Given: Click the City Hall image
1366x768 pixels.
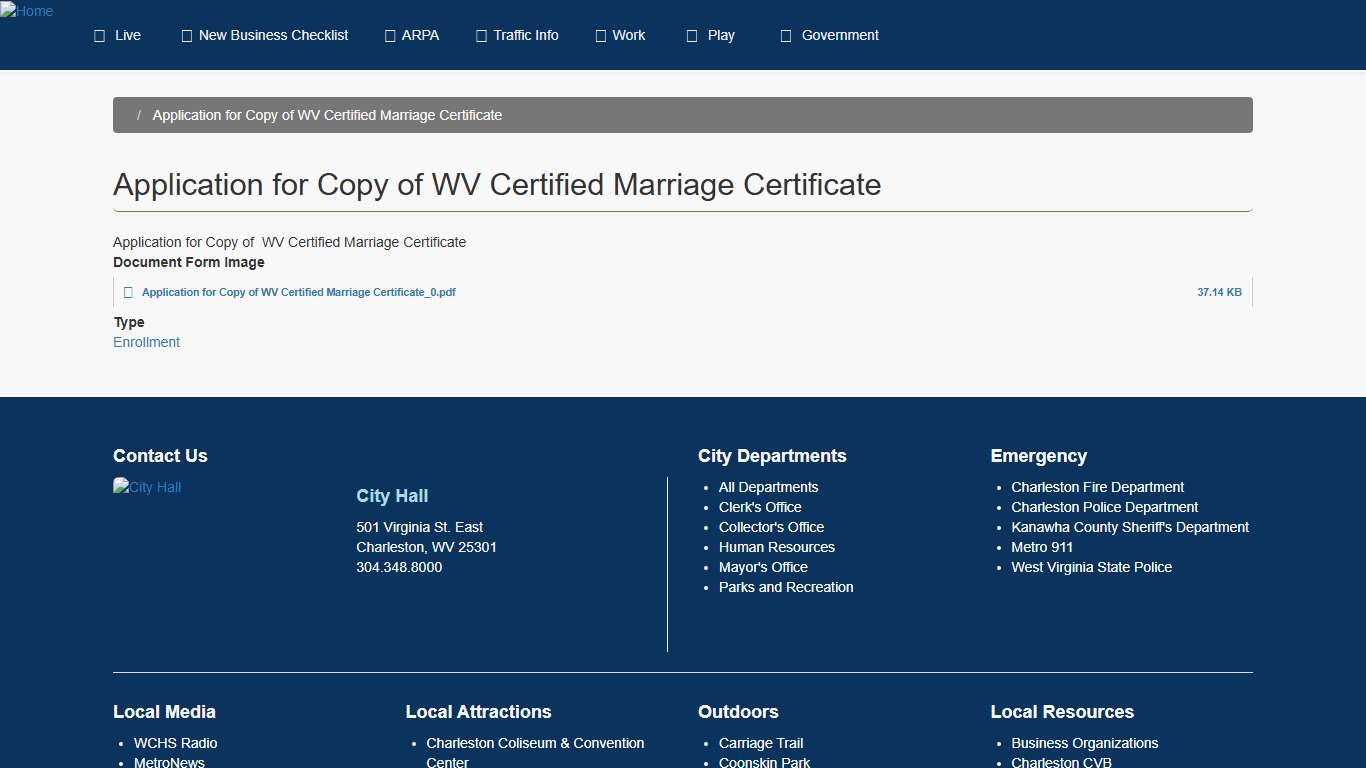Looking at the screenshot, I should [147, 487].
